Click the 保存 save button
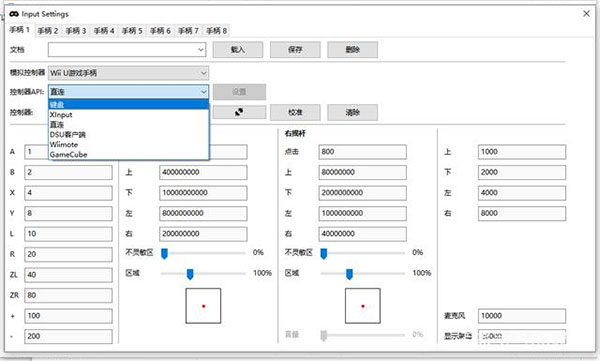Image resolution: width=600 pixels, height=361 pixels. tap(295, 50)
